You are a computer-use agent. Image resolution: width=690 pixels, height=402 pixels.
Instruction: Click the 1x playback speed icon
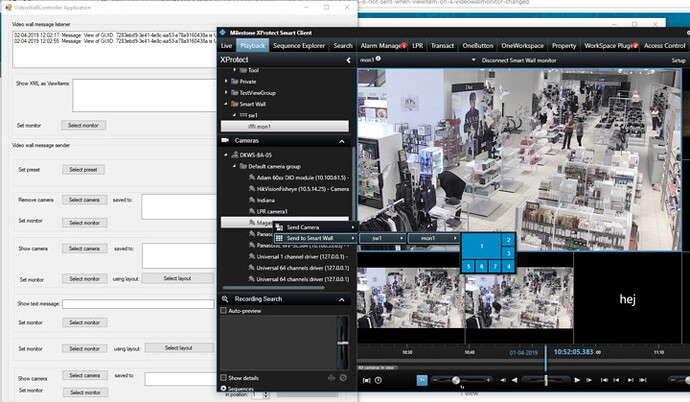pyautogui.click(x=422, y=380)
